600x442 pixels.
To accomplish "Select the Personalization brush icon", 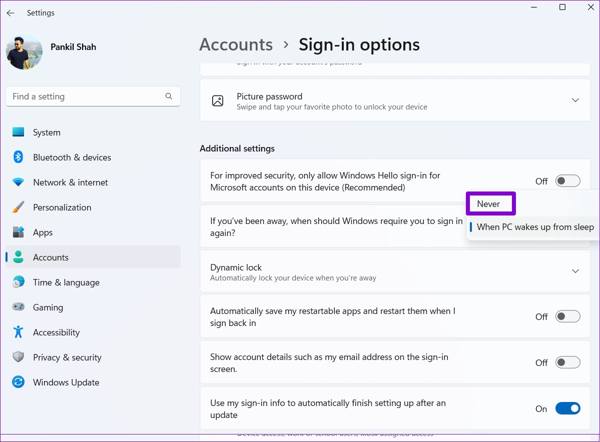I will [18, 207].
